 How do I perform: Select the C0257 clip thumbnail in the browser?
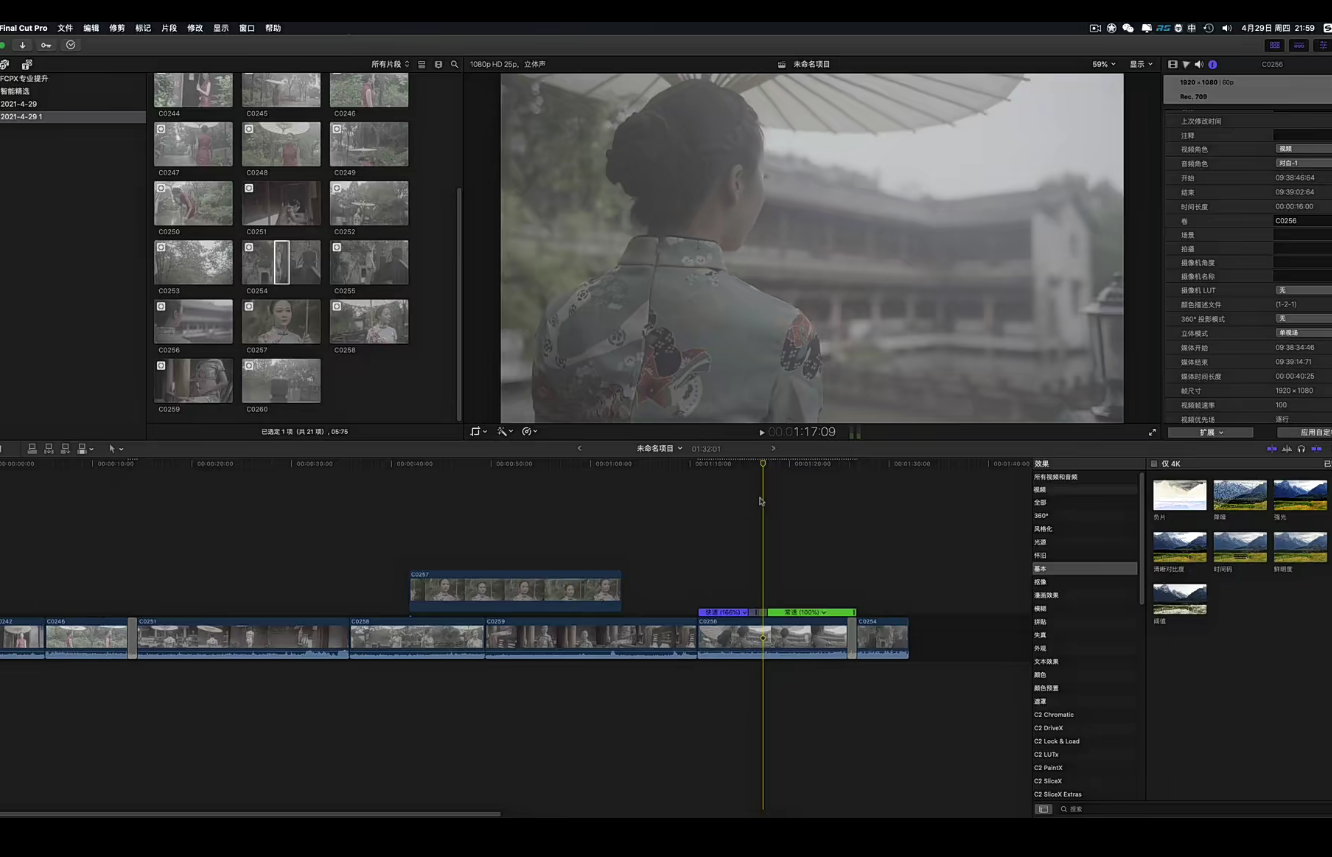[x=281, y=322]
